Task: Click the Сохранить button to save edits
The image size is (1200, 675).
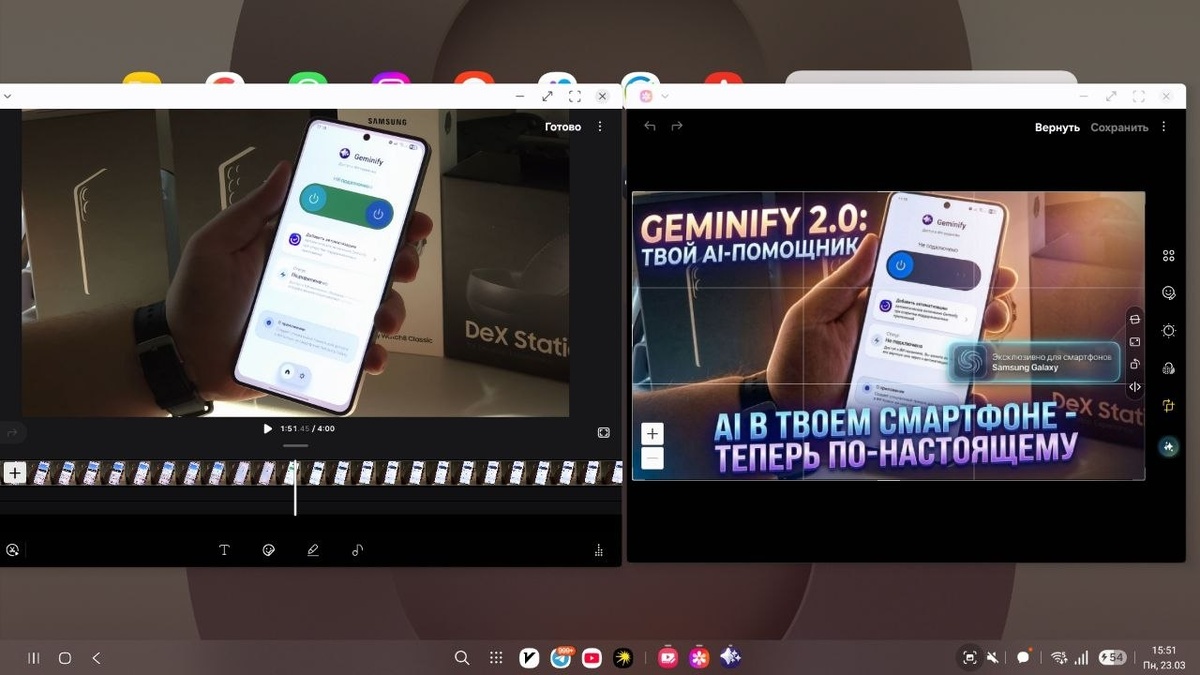Action: coord(1119,127)
